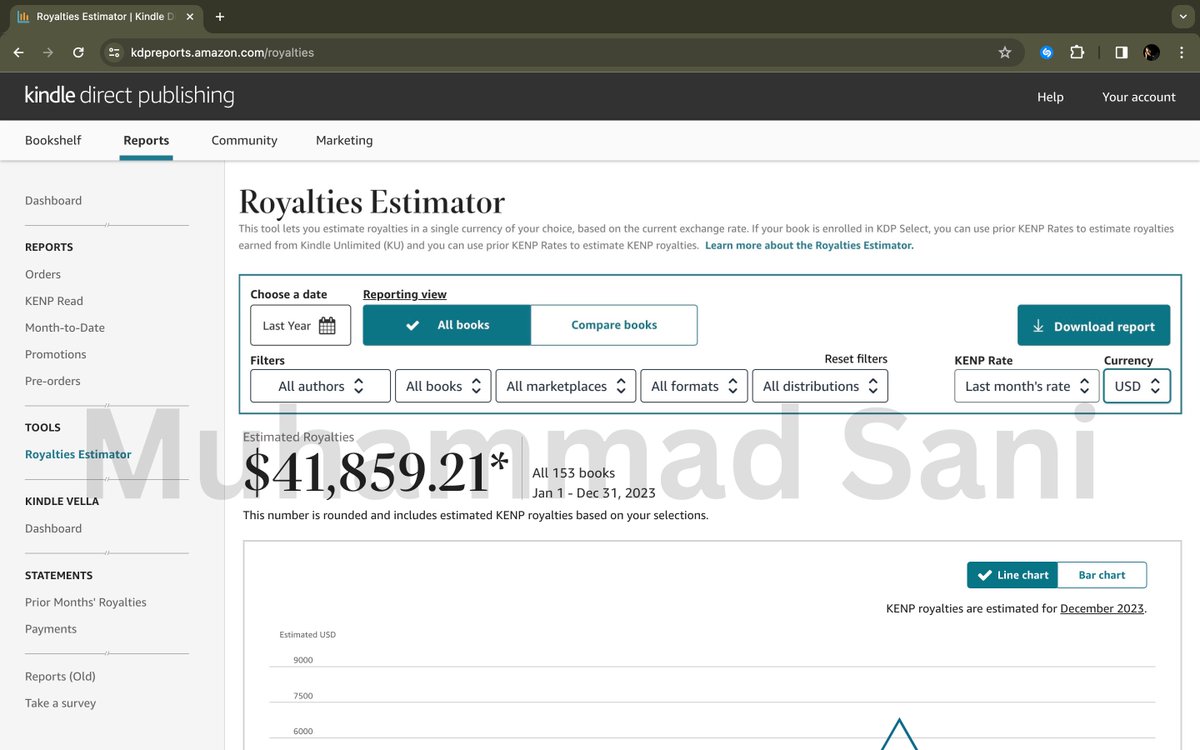Viewport: 1200px width, 750px height.
Task: Open the Last Year date chooser
Action: [x=300, y=325]
